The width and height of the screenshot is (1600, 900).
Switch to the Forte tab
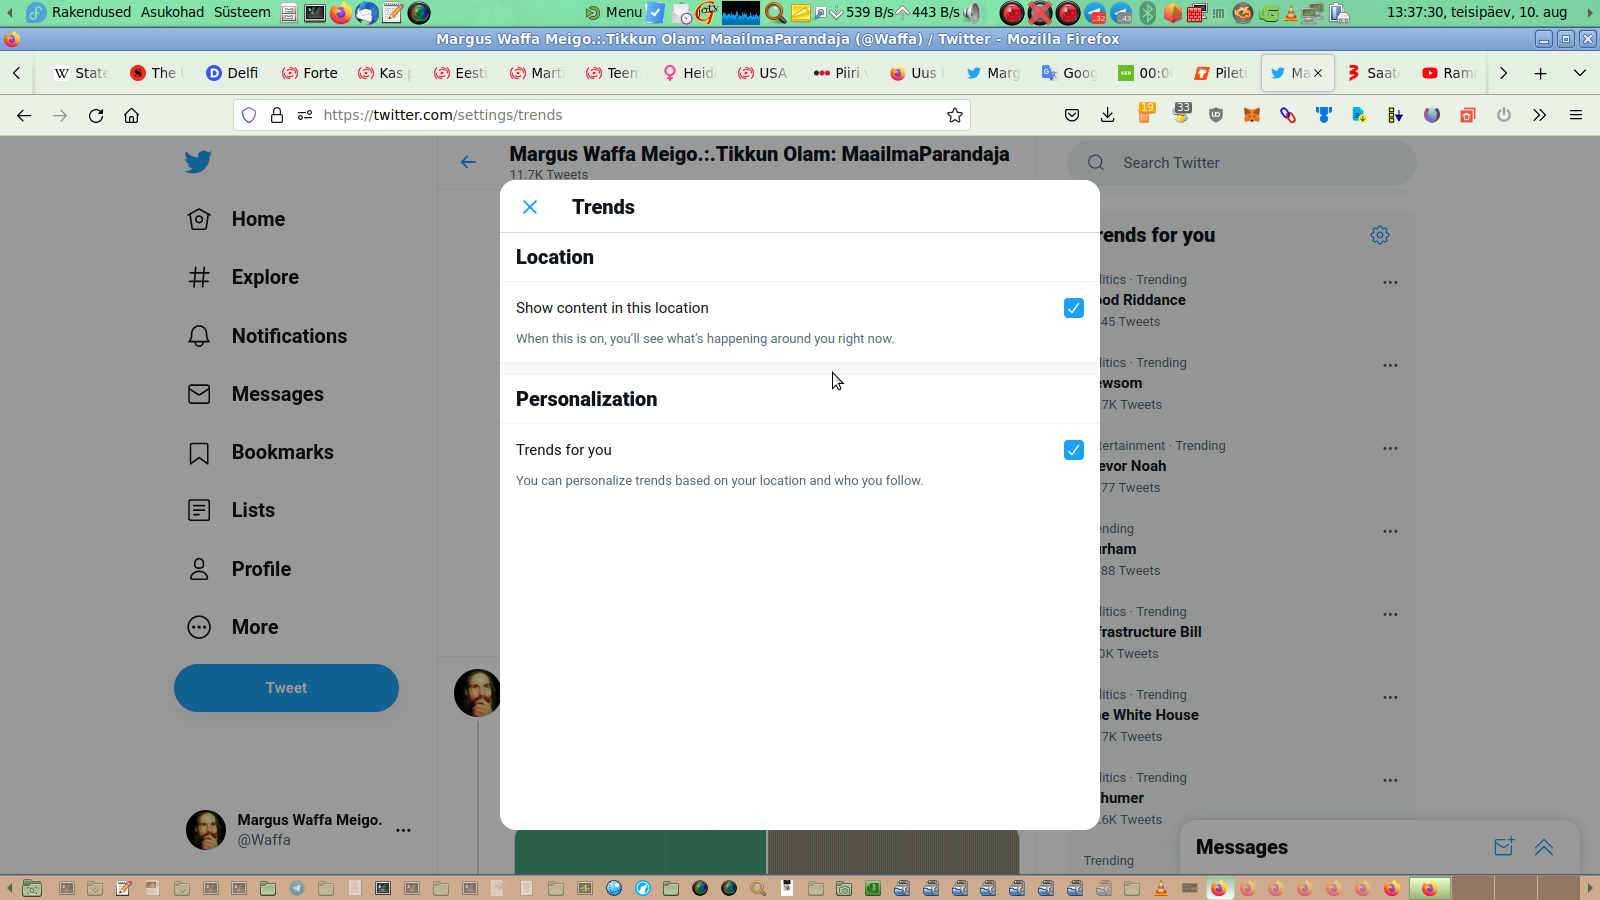(309, 73)
